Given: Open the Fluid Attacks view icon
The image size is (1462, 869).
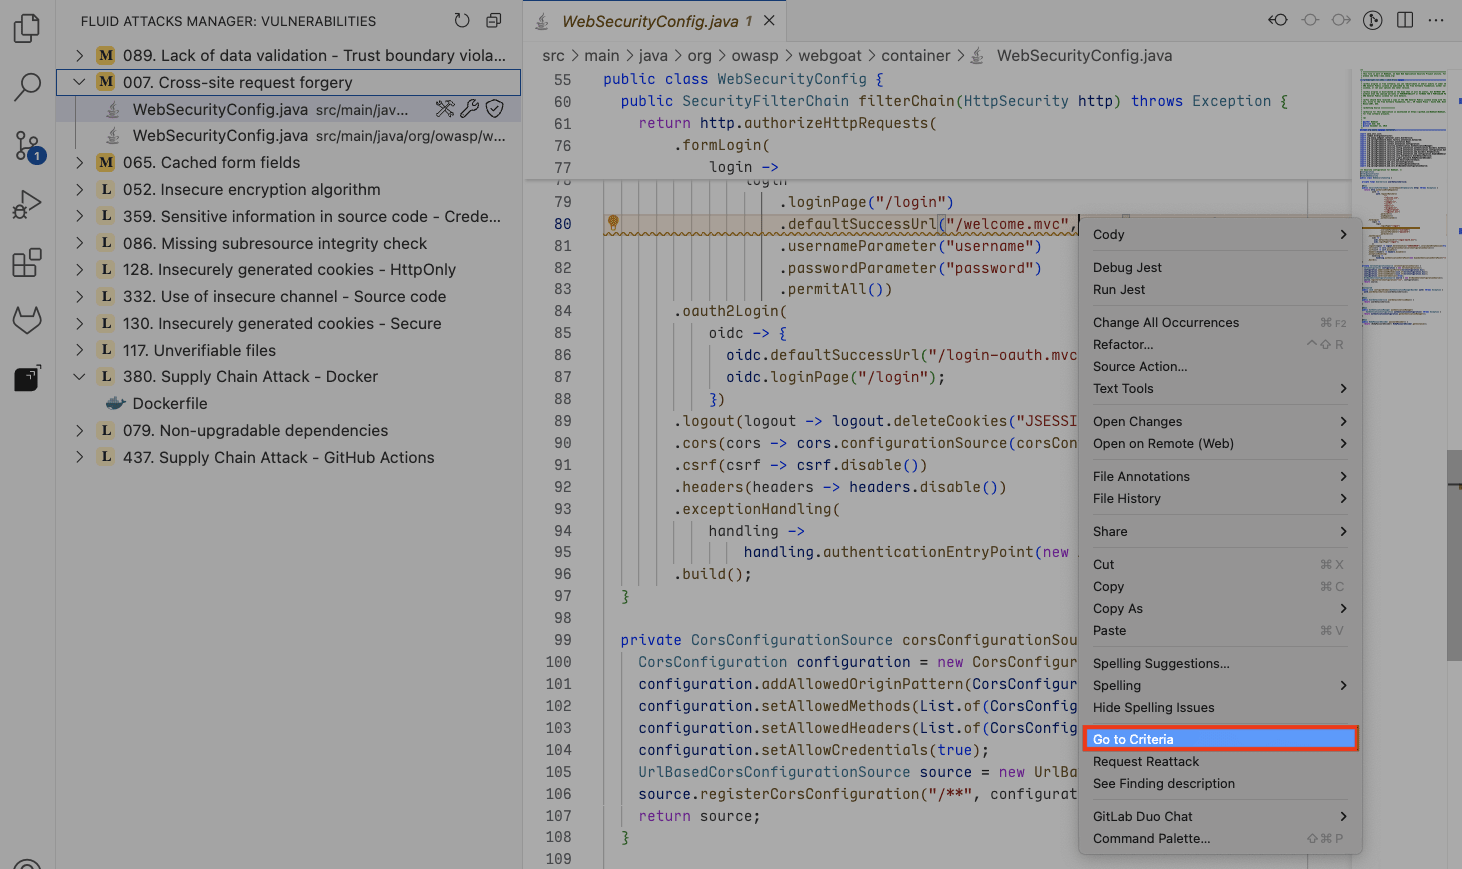Looking at the screenshot, I should 27,378.
